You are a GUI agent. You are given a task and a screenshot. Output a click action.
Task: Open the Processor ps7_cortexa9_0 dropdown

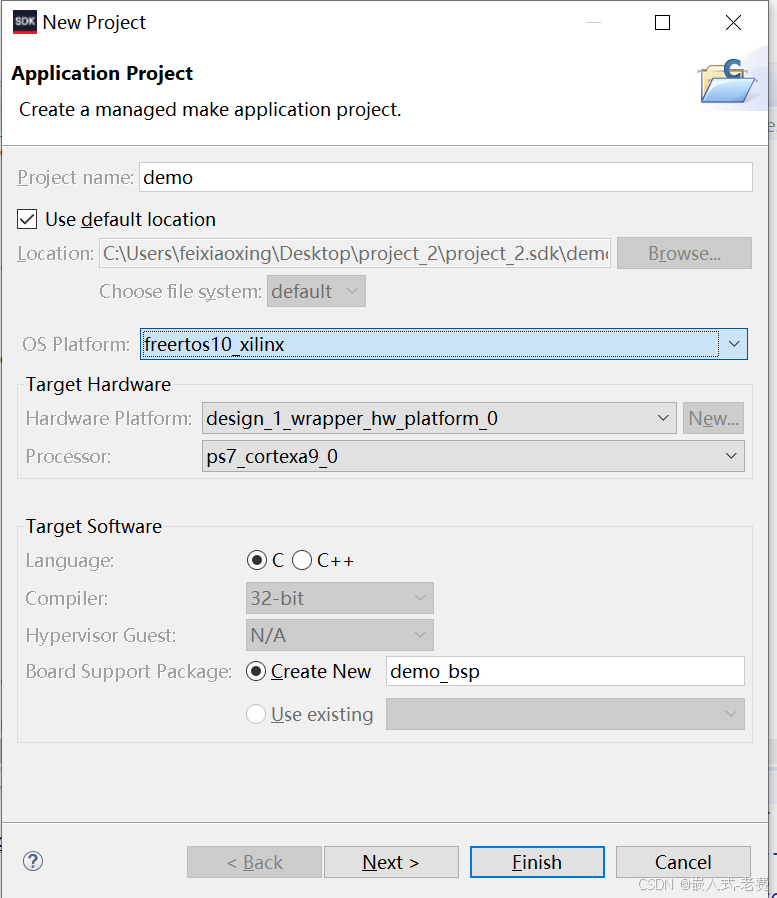tap(473, 456)
